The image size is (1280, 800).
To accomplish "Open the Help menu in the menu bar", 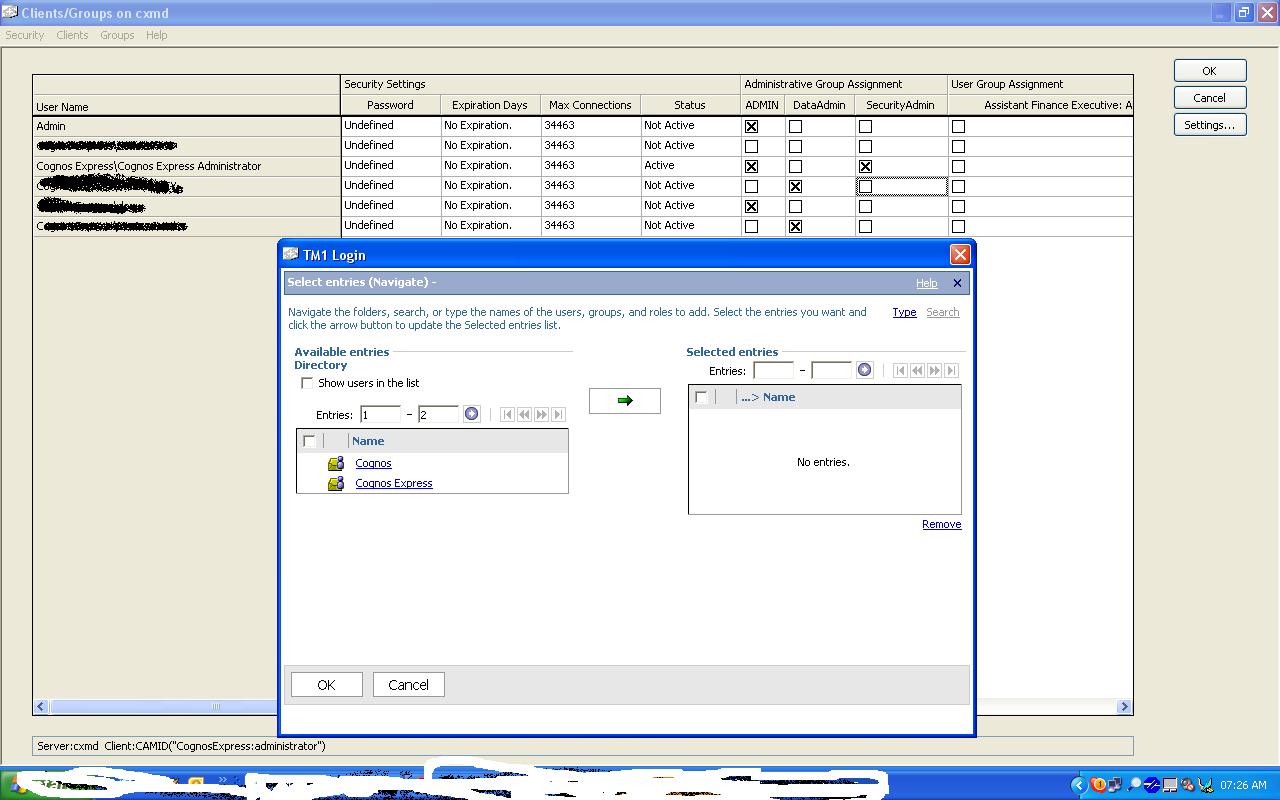I will (x=156, y=35).
